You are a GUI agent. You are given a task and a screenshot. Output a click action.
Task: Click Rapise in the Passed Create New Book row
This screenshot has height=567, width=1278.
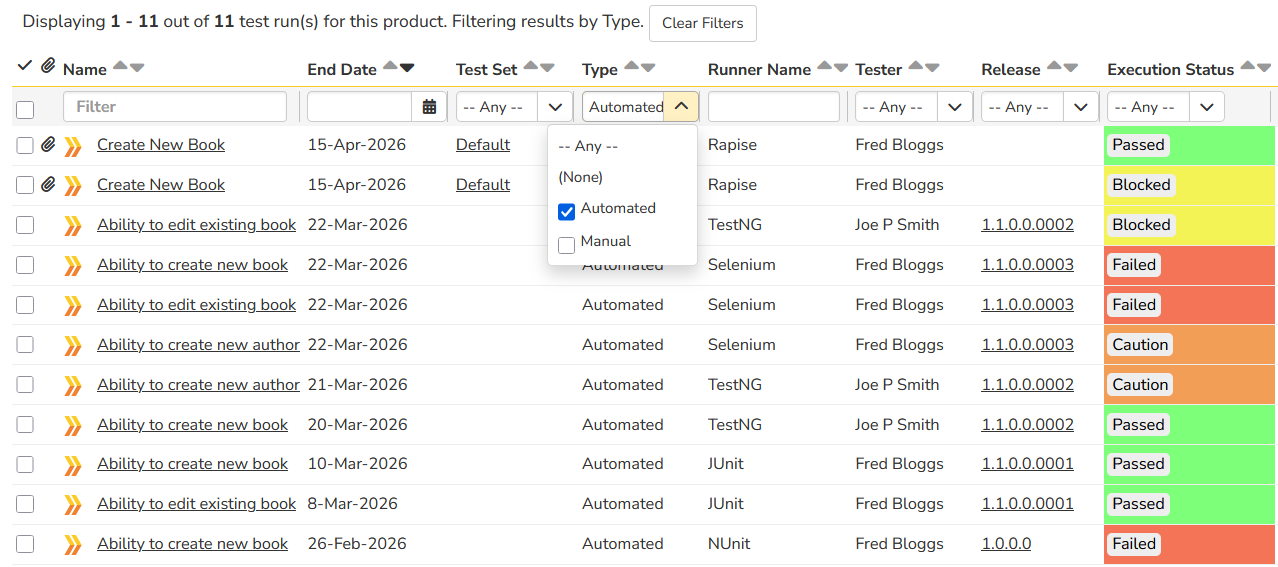[732, 145]
